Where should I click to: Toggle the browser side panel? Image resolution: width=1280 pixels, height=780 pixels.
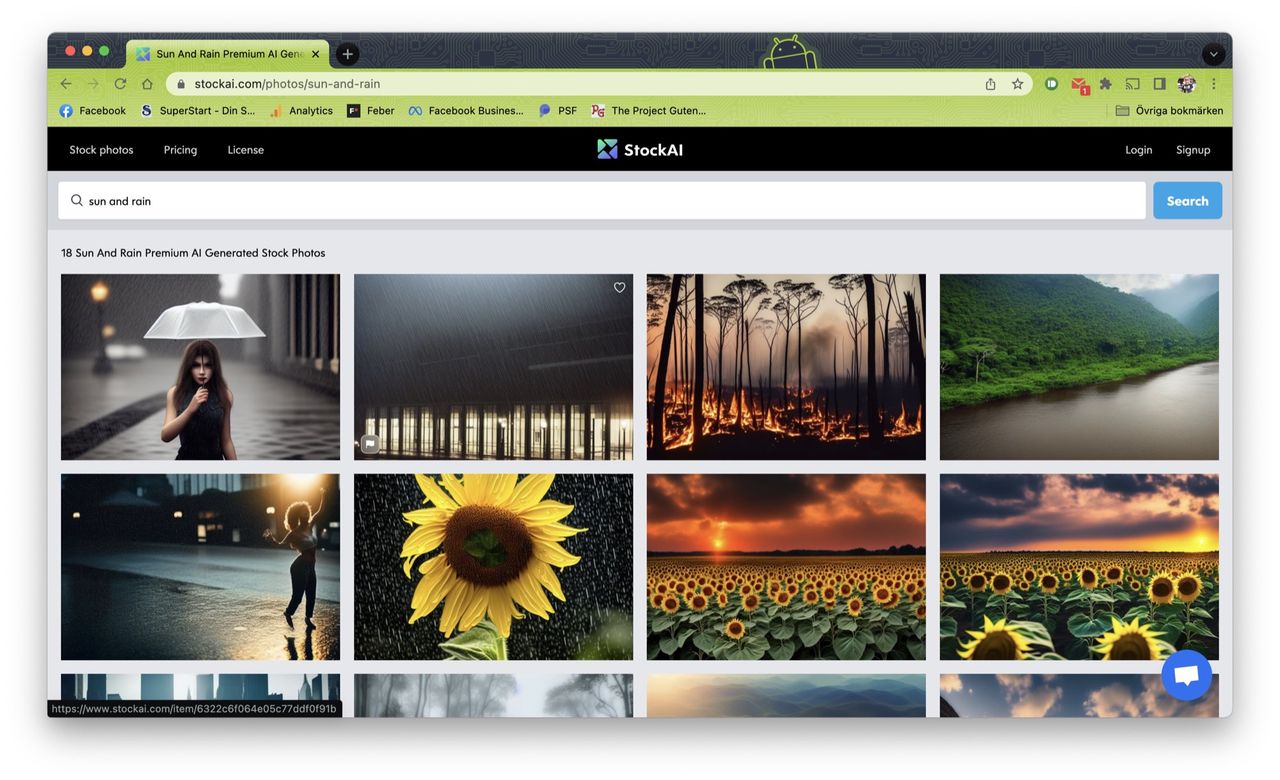[1159, 84]
